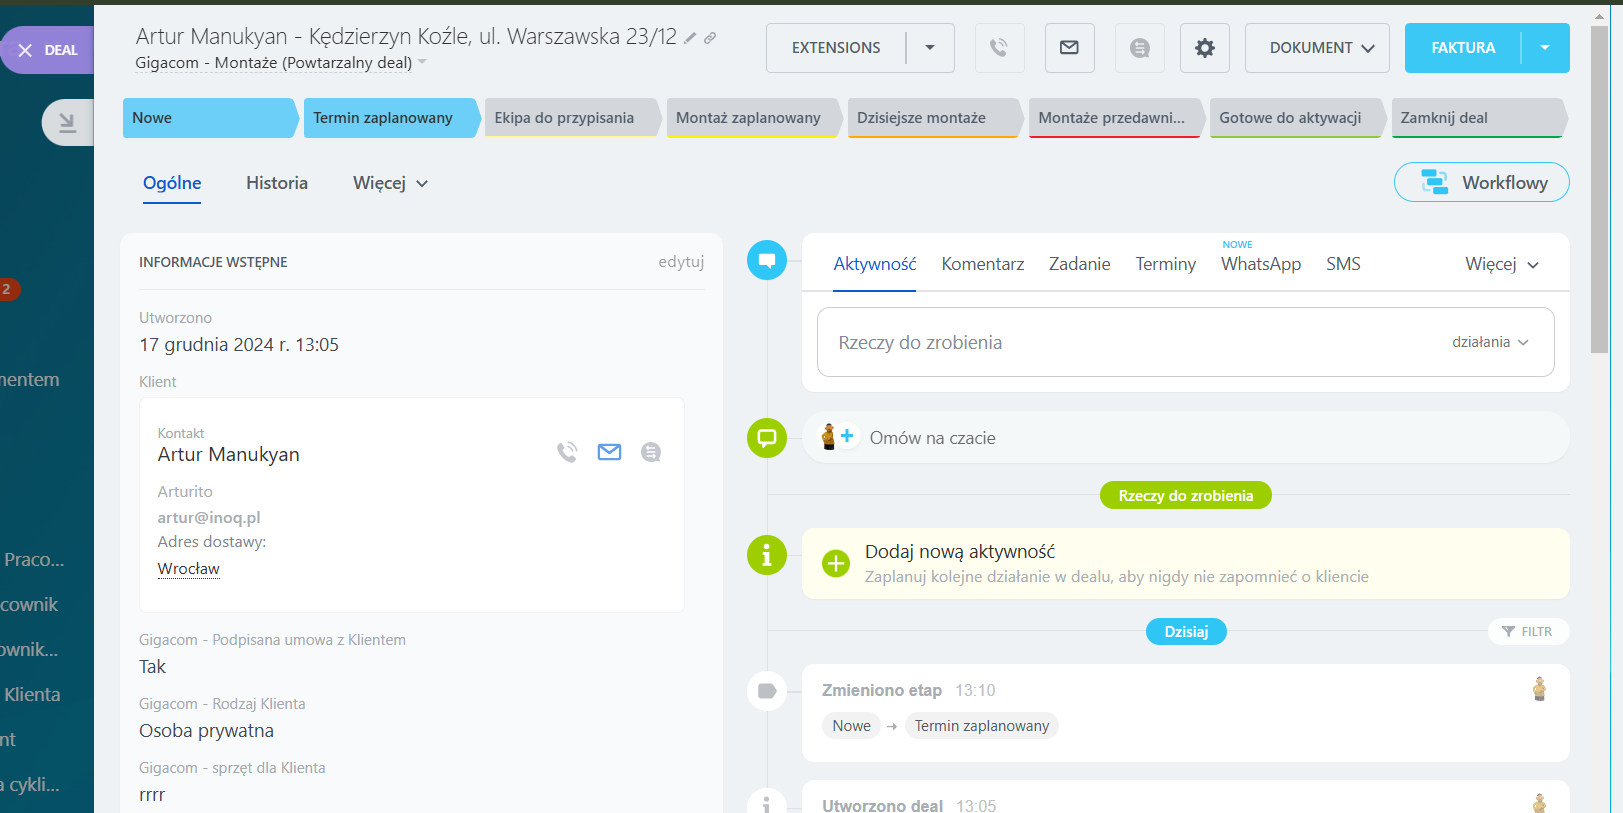The width and height of the screenshot is (1623, 813).
Task: Open user avatar on Utworzono deal entry
Action: pyautogui.click(x=1539, y=803)
